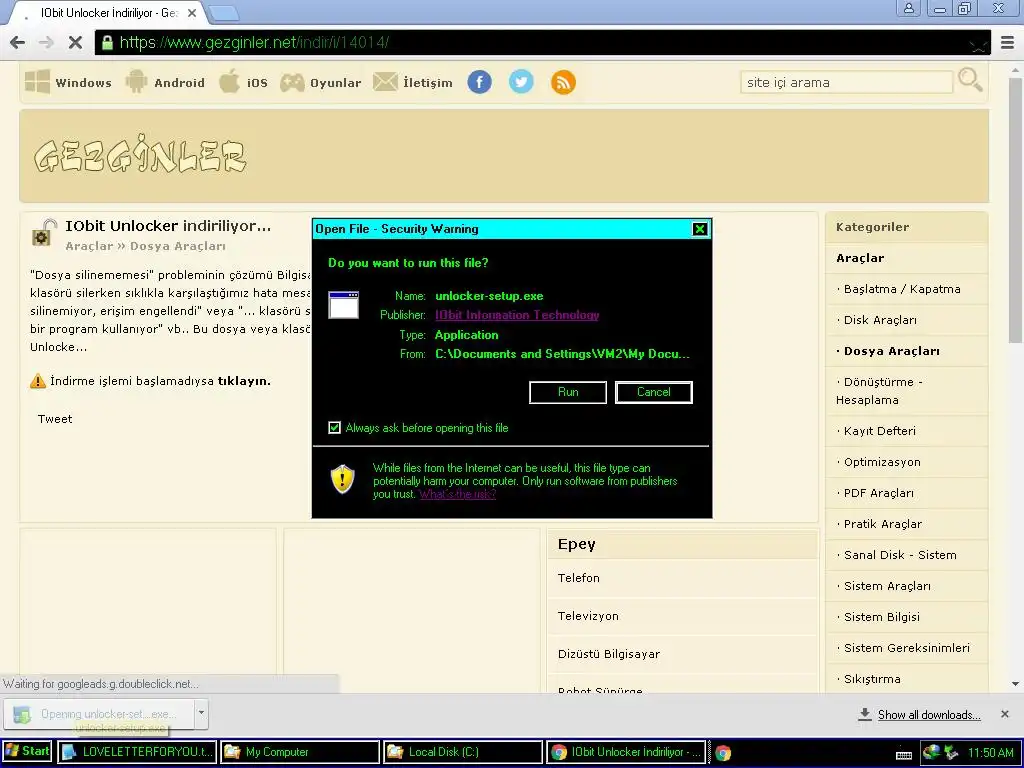Open the What's the risk? link
Image resolution: width=1024 pixels, height=768 pixels.
coord(457,494)
